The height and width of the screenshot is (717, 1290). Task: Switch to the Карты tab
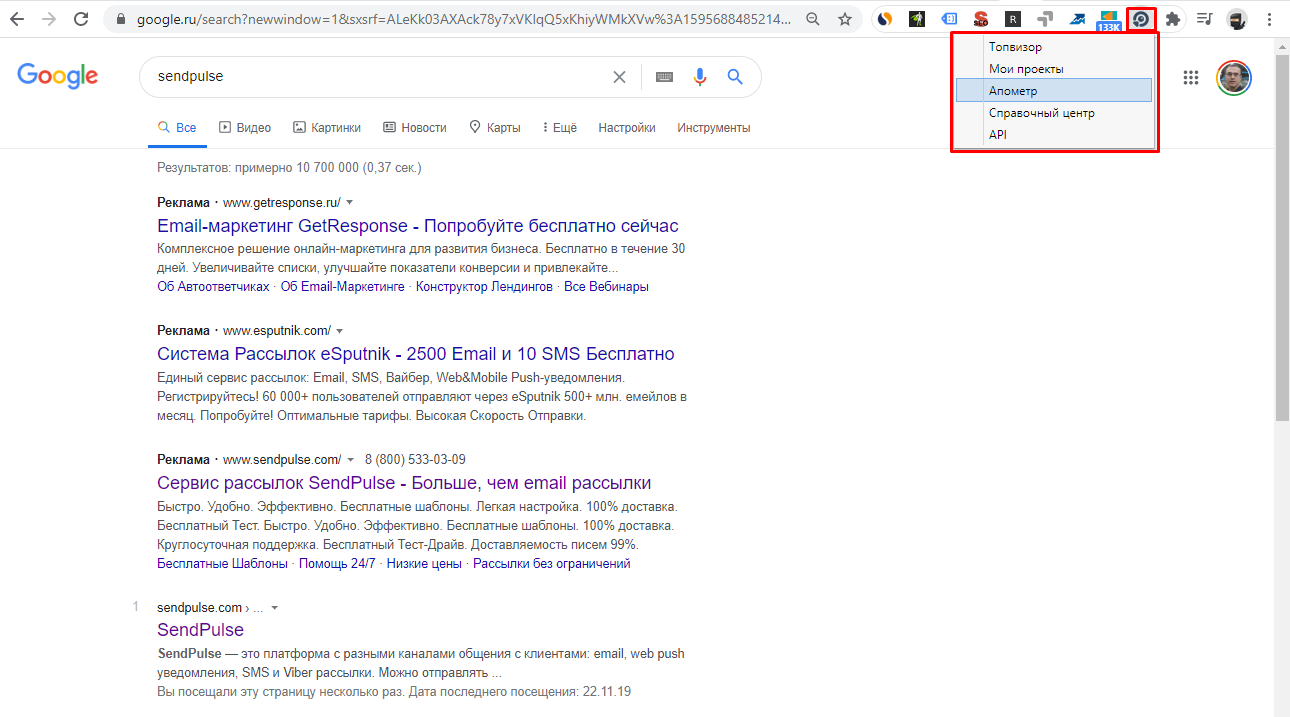[494, 128]
